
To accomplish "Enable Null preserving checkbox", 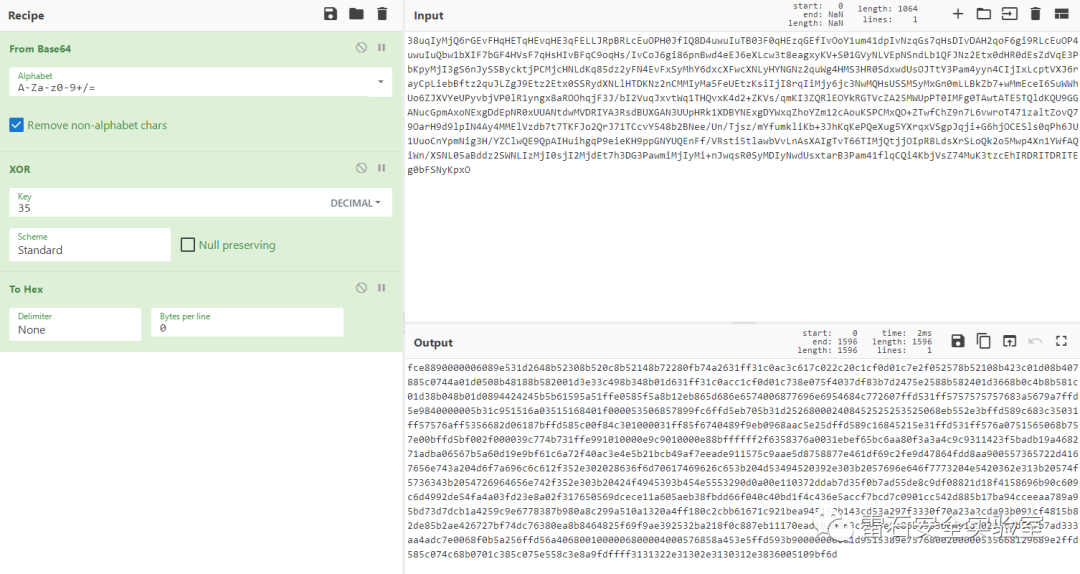I will click(187, 245).
